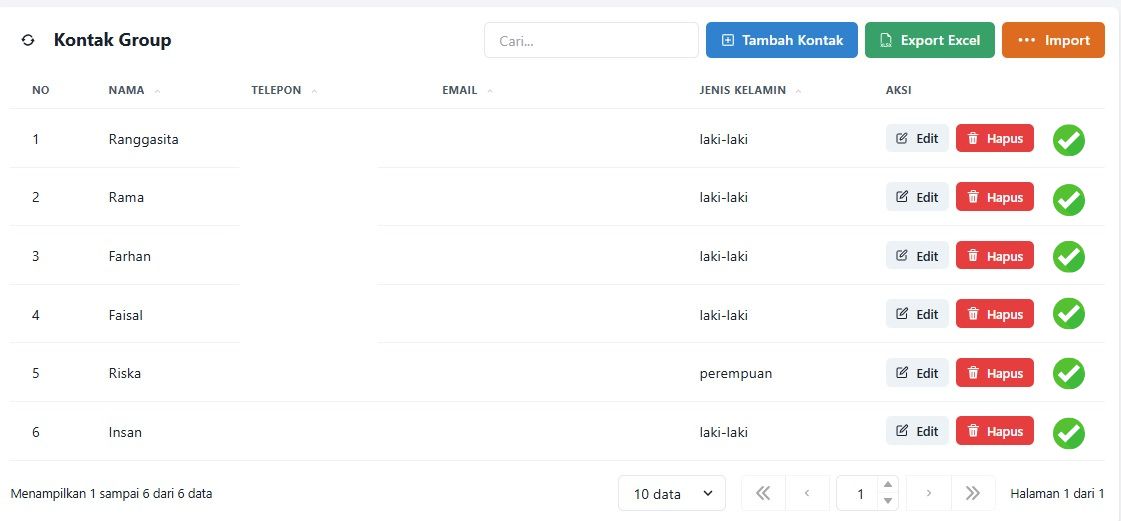The width and height of the screenshot is (1121, 521).
Task: Click green checkmark icon for Ranggasita
Action: tap(1068, 140)
